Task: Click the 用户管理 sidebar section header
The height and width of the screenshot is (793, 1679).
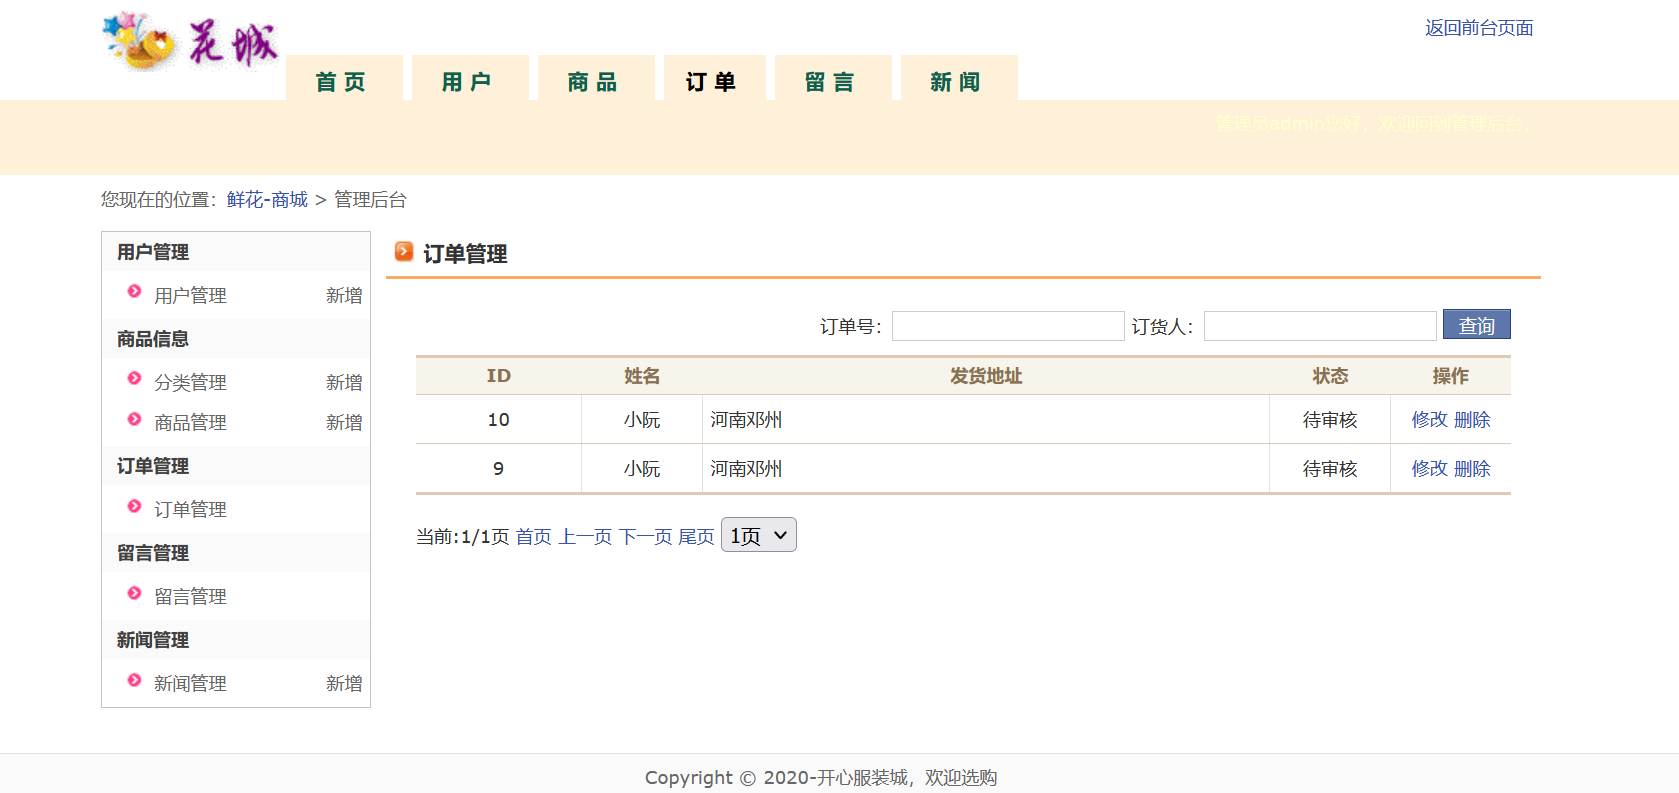Action: coord(153,252)
